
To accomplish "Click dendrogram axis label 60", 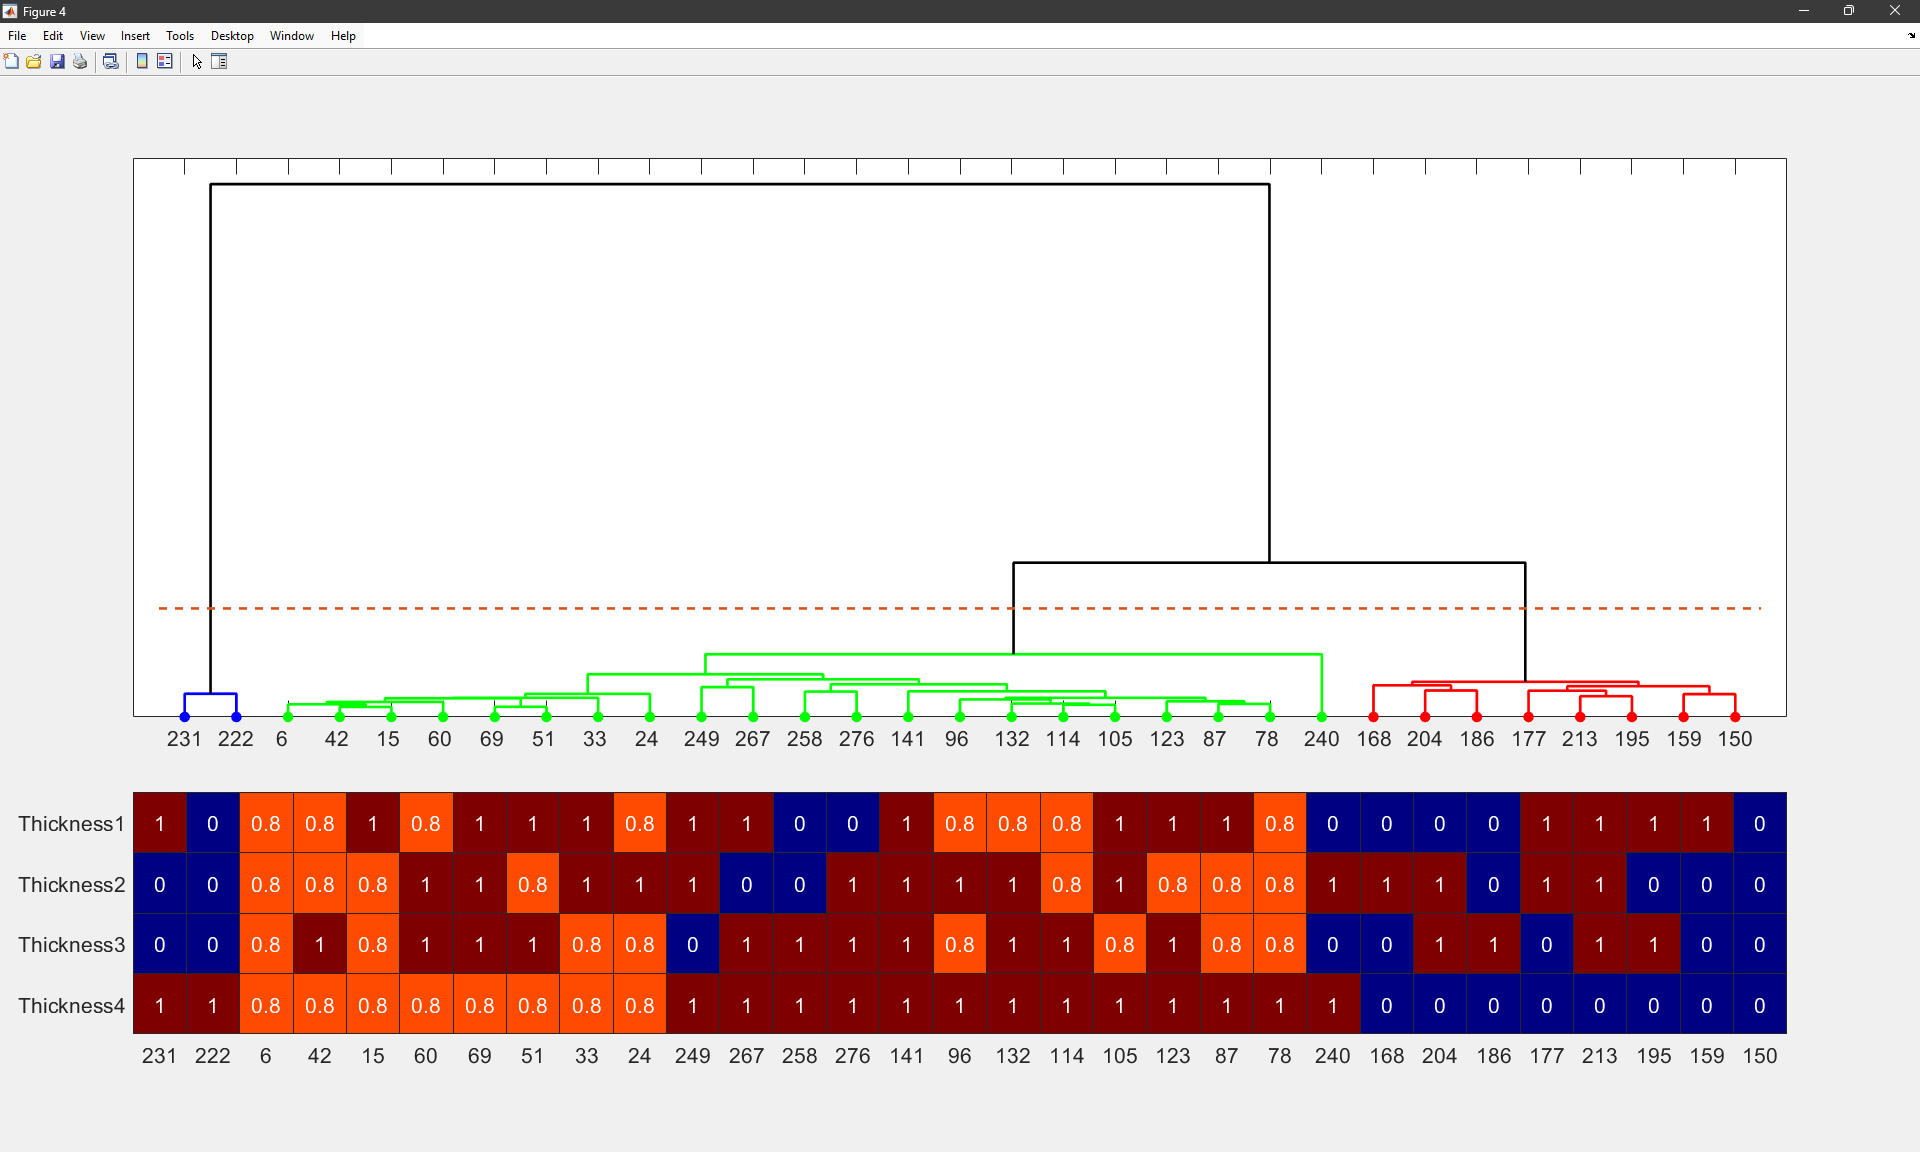I will coord(440,739).
